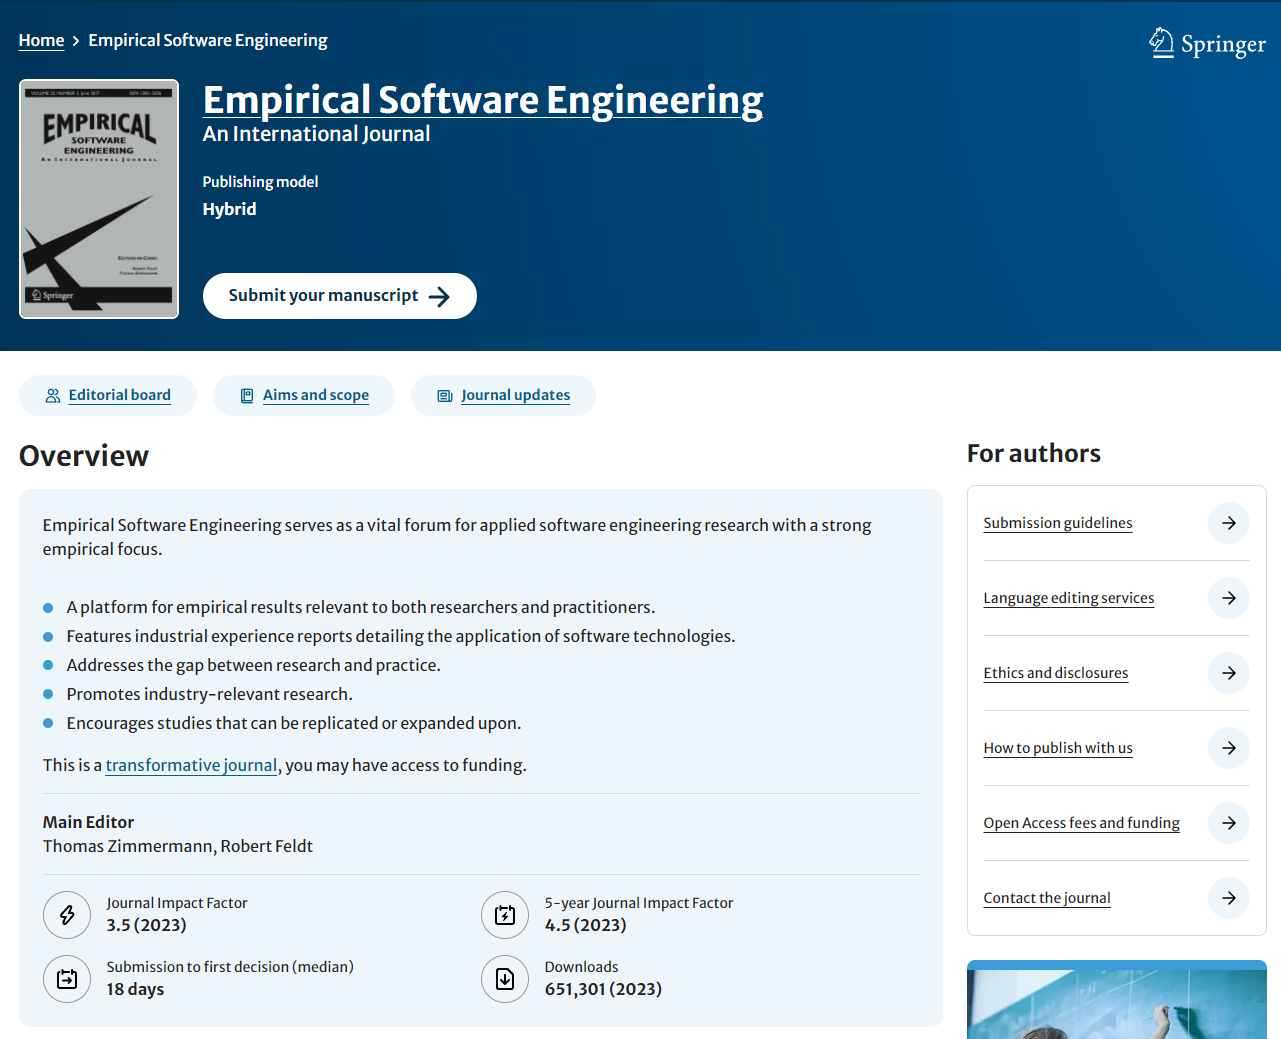Click the Springer logo in the header
Viewport: 1281px width, 1039px height.
click(x=1207, y=43)
